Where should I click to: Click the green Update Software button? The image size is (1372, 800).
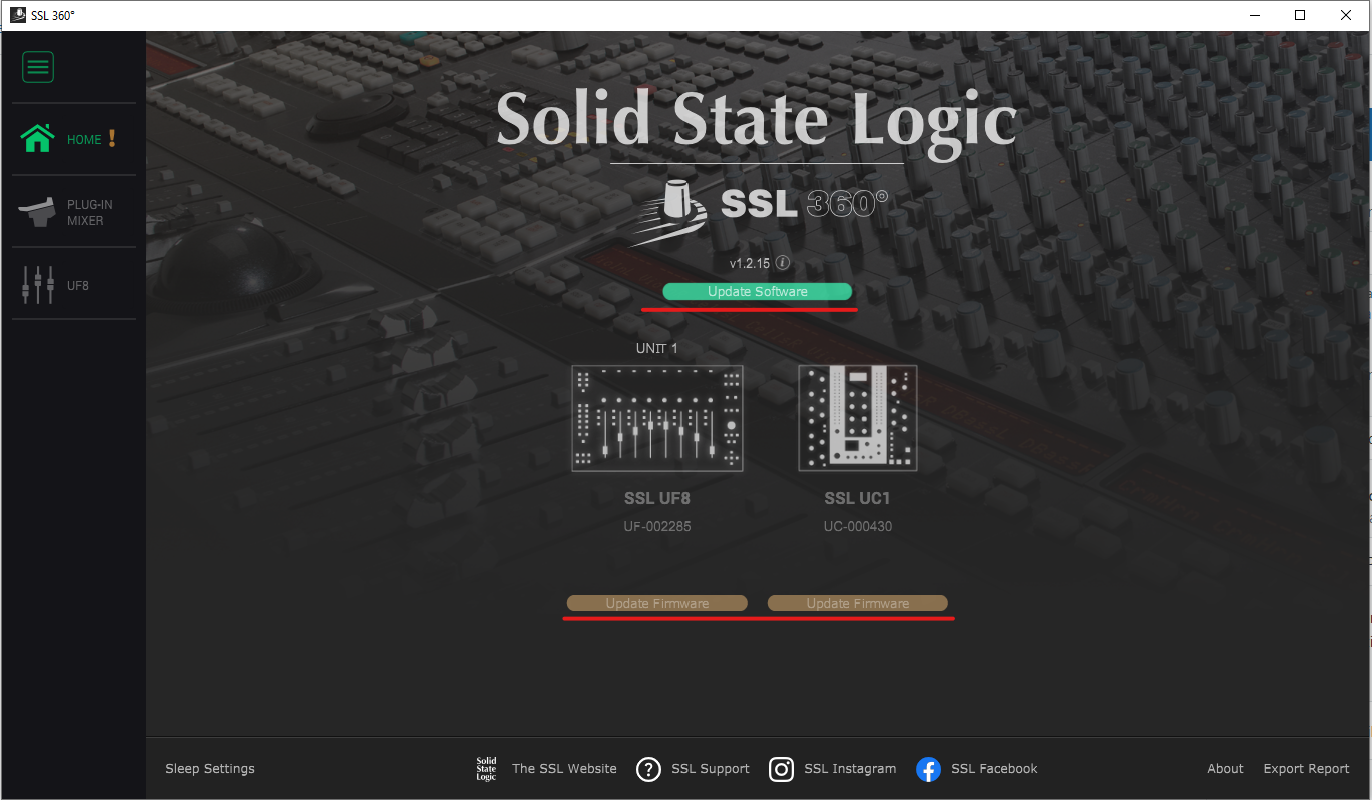[x=757, y=291]
